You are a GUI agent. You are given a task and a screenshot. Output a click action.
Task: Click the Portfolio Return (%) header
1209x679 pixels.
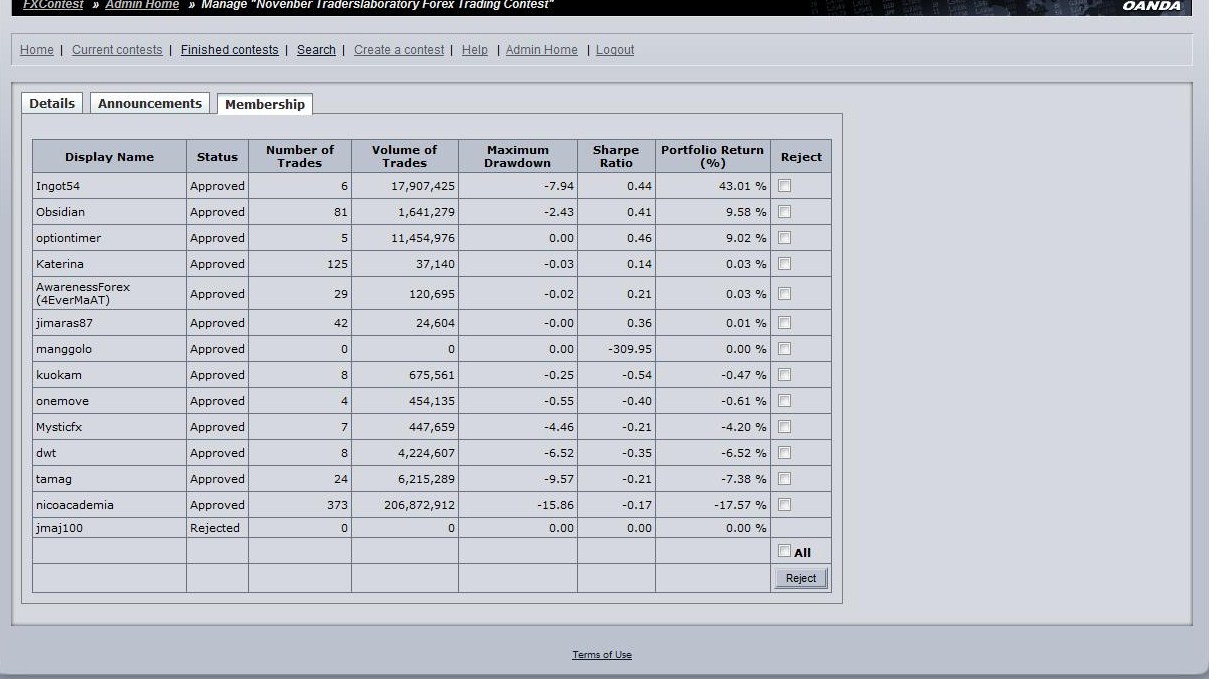coord(712,156)
